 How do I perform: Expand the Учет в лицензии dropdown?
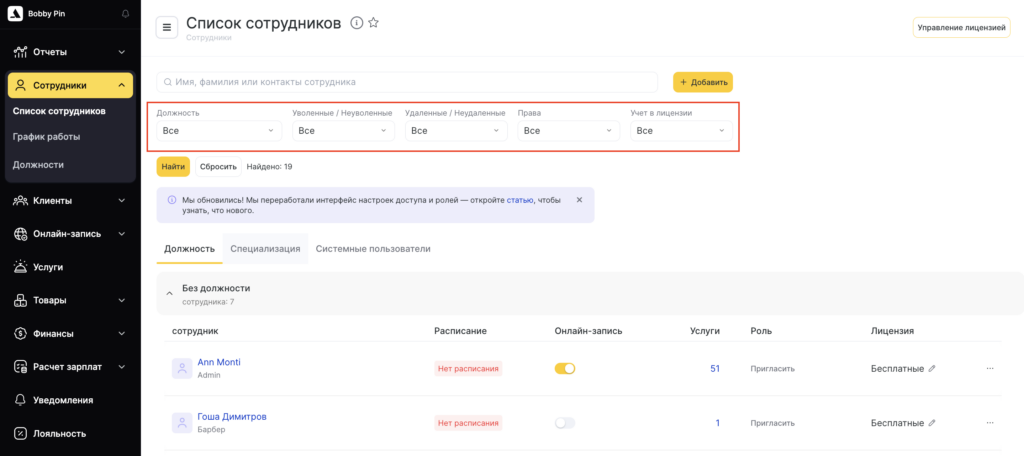click(x=681, y=131)
